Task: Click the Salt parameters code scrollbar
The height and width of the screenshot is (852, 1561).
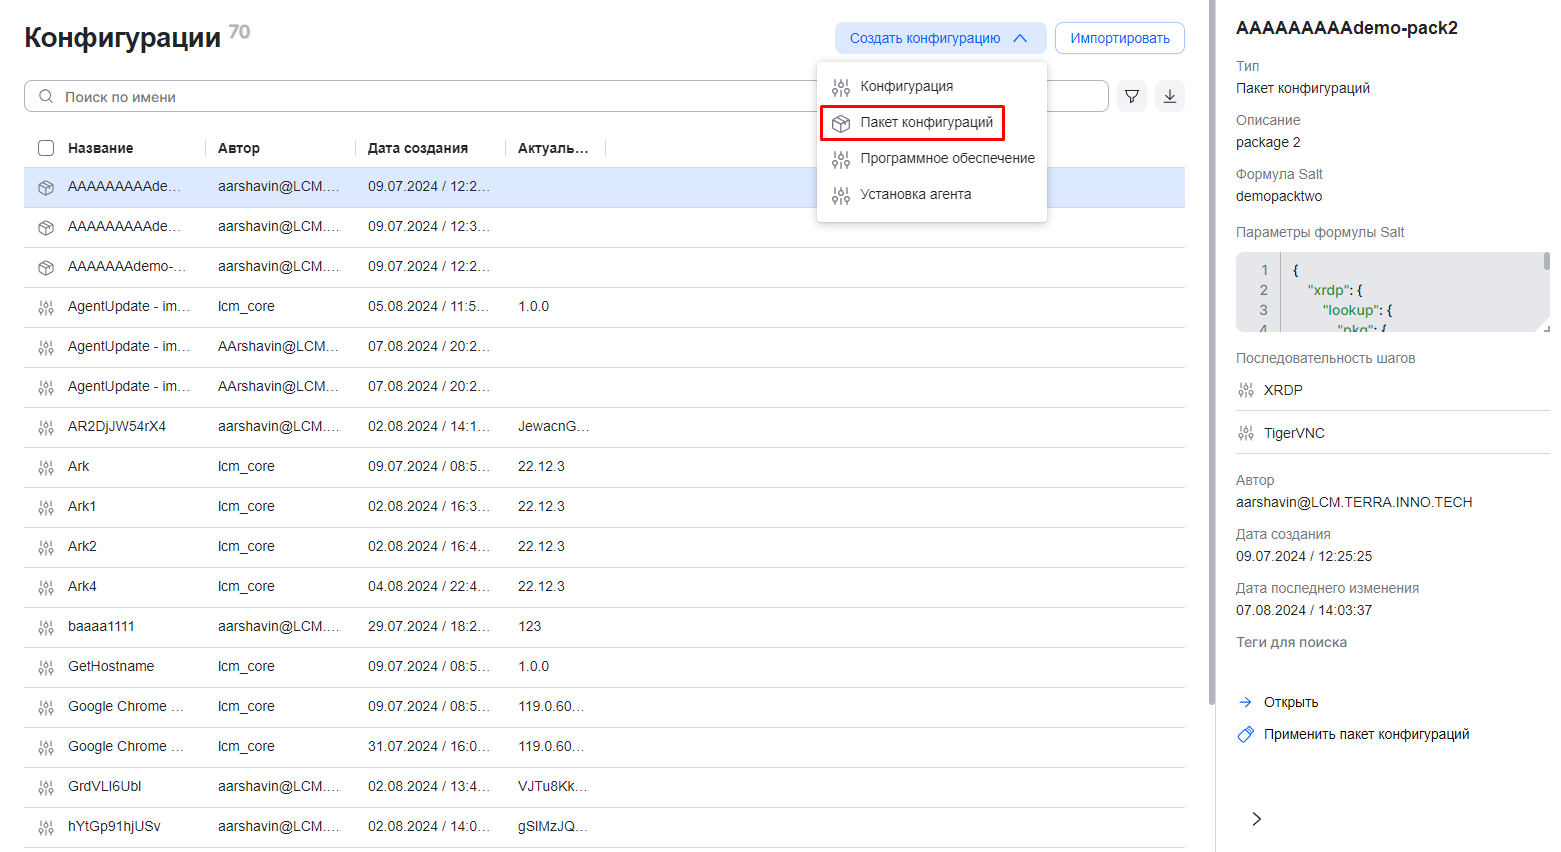Action: click(x=1546, y=262)
